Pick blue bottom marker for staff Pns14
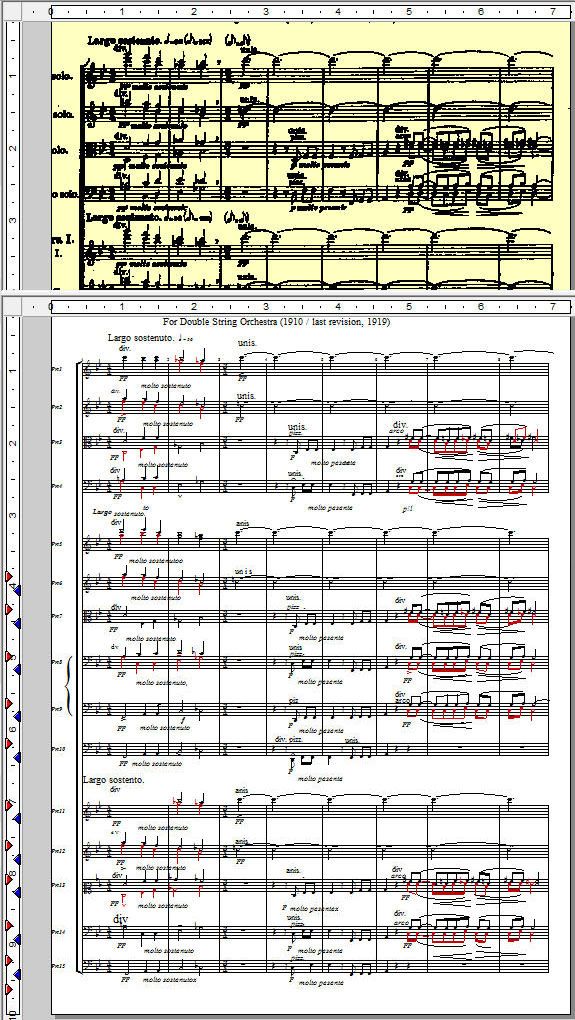Viewport: 575px width, 1020px height. [x=18, y=939]
